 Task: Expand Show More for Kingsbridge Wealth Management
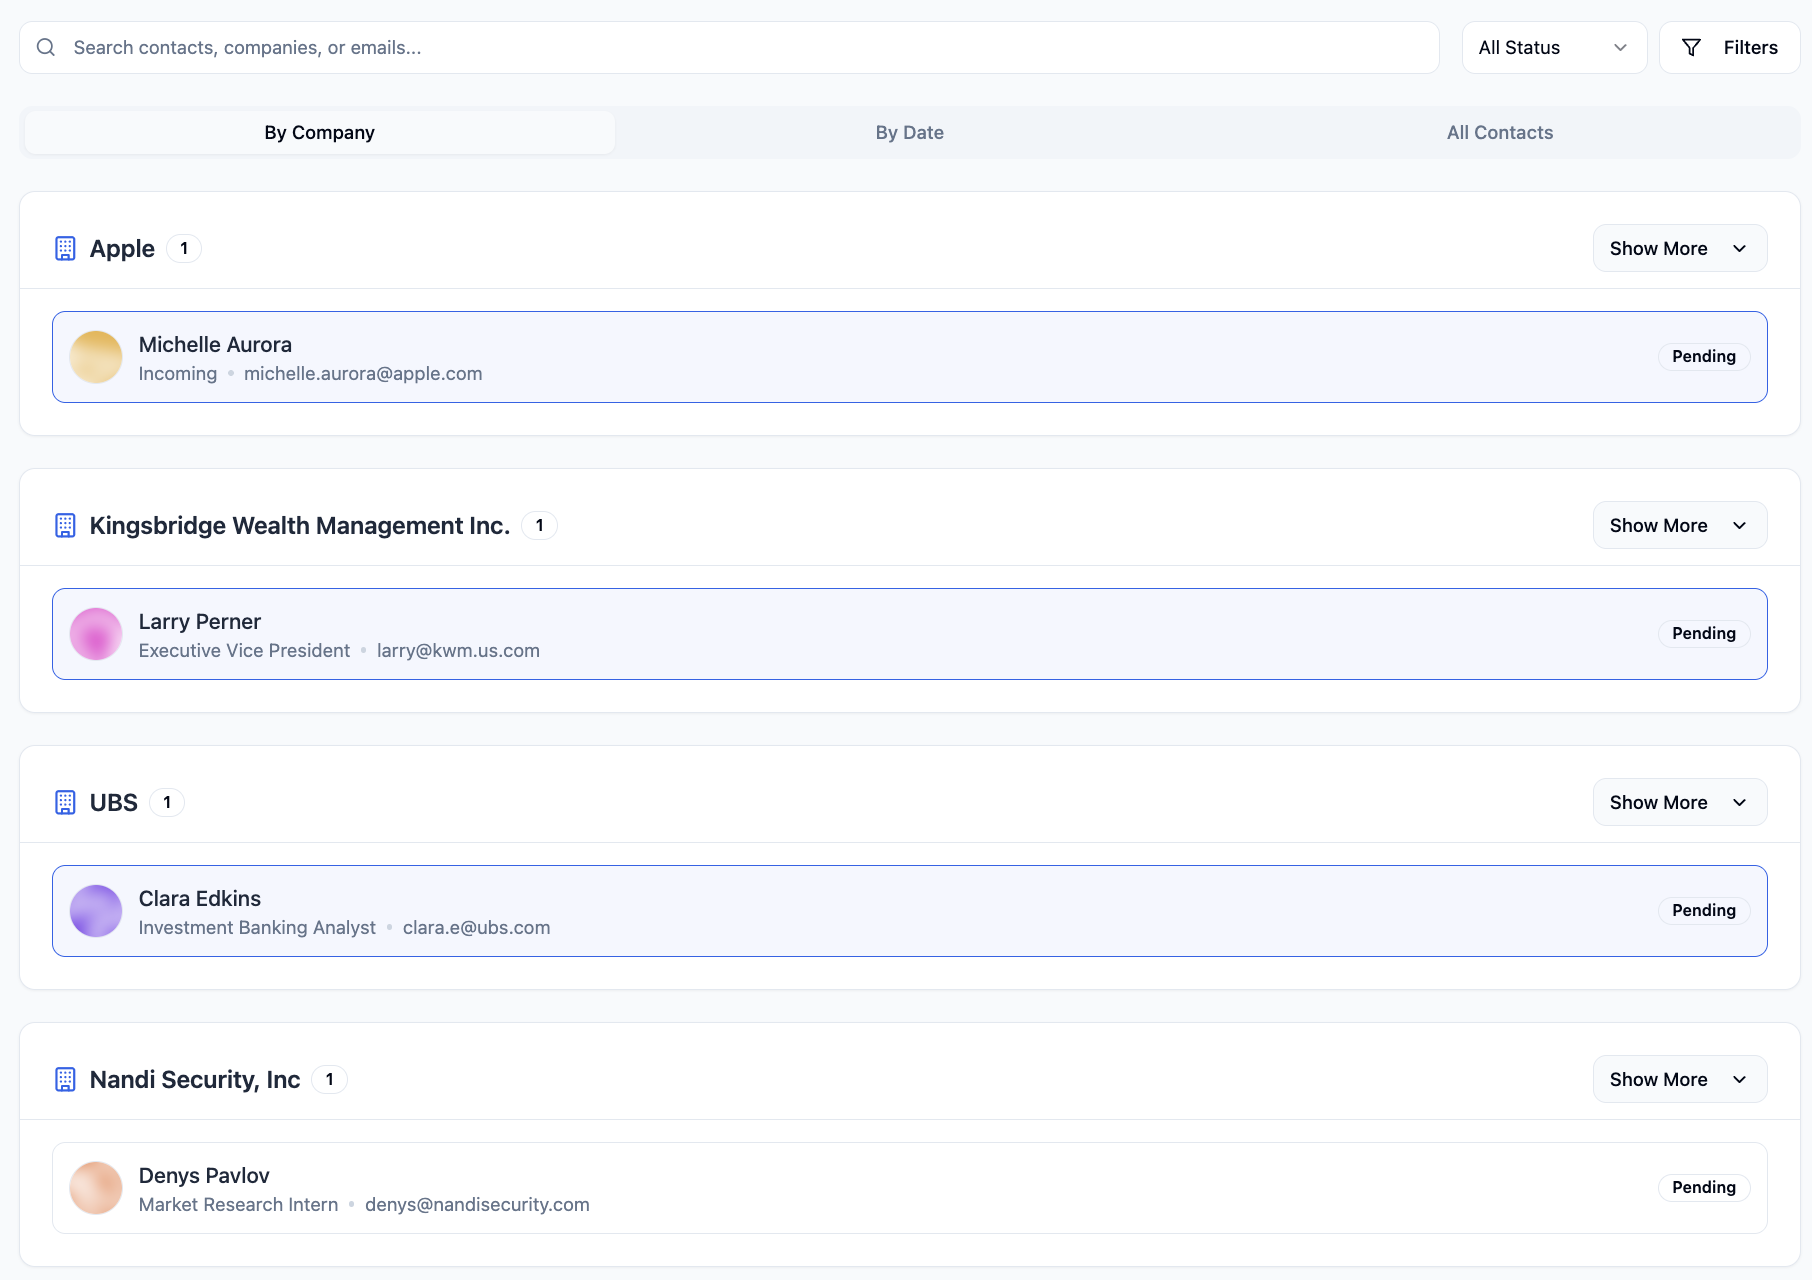(1679, 525)
